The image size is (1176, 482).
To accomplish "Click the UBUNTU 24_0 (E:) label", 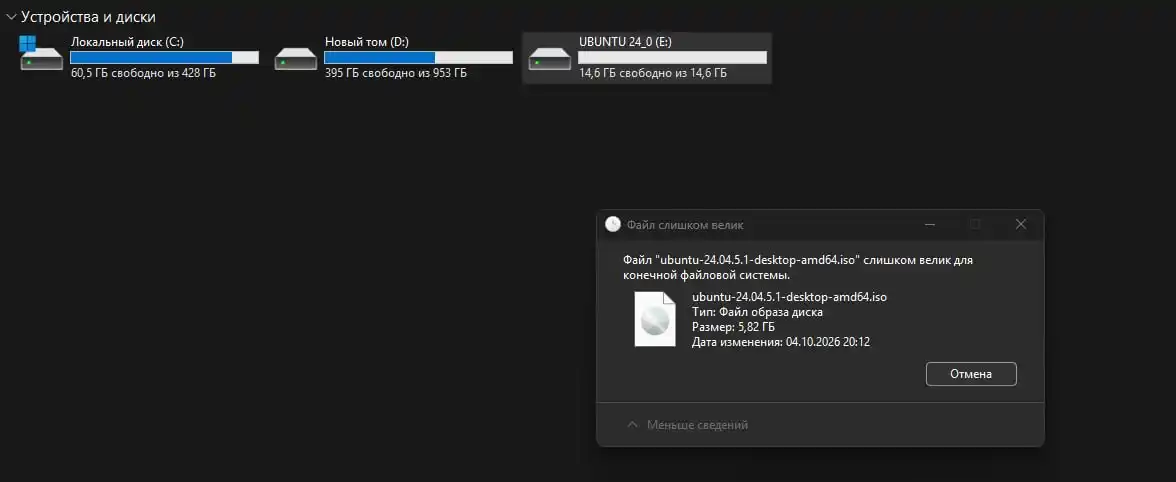I will 626,42.
